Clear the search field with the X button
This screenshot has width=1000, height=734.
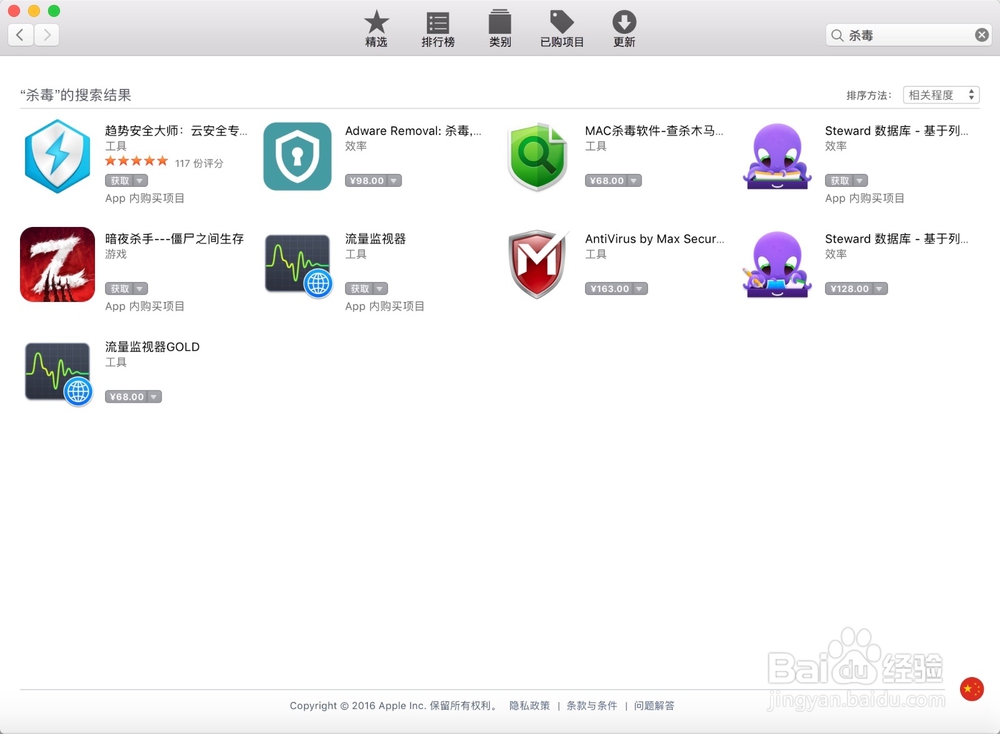[x=982, y=35]
